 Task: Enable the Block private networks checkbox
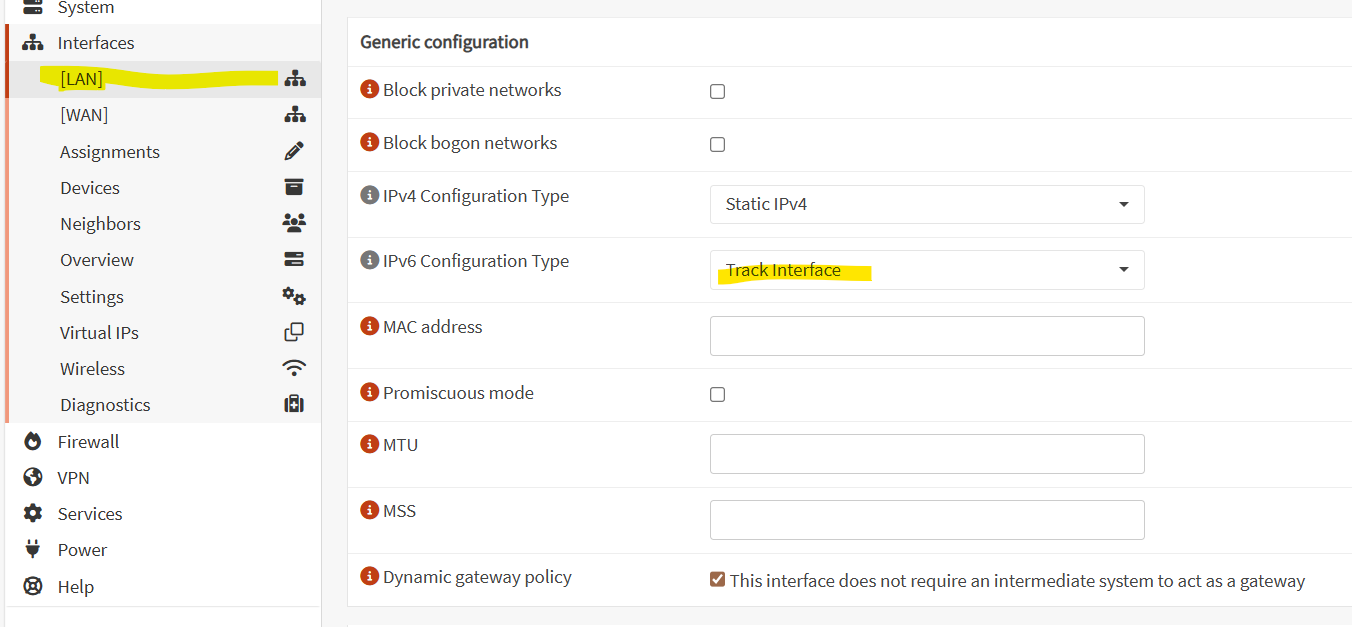pos(717,91)
